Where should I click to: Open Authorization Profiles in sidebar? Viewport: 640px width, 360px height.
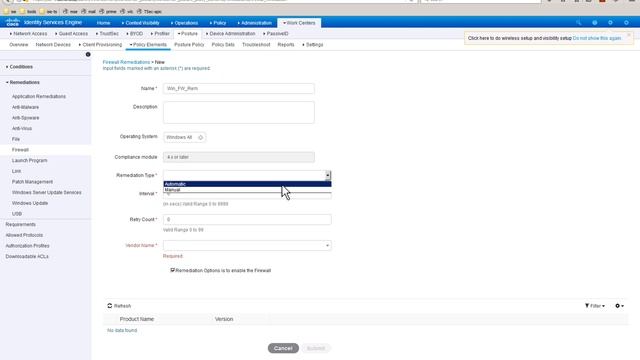point(27,246)
